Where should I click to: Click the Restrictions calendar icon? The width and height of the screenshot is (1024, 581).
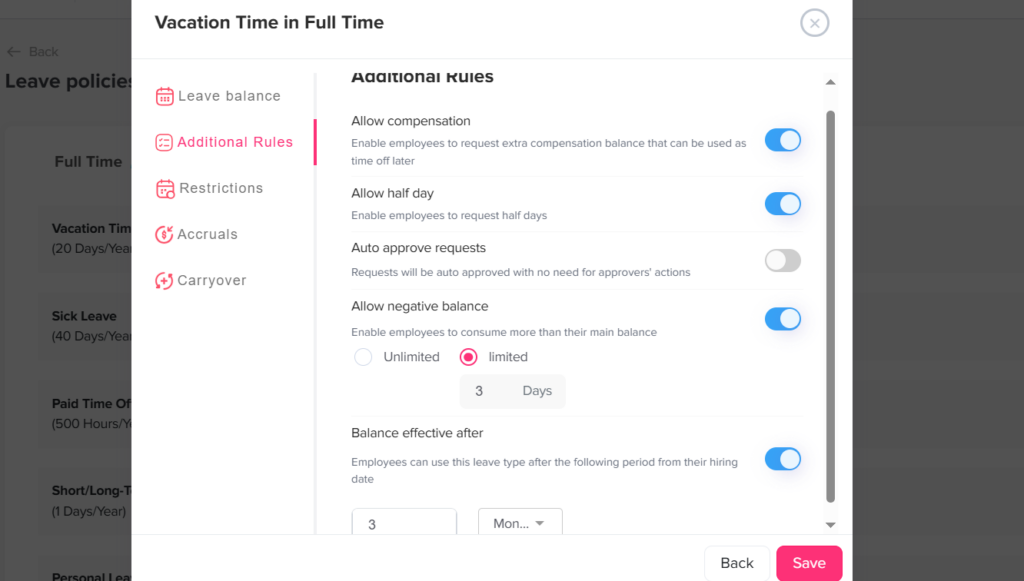[x=165, y=189]
